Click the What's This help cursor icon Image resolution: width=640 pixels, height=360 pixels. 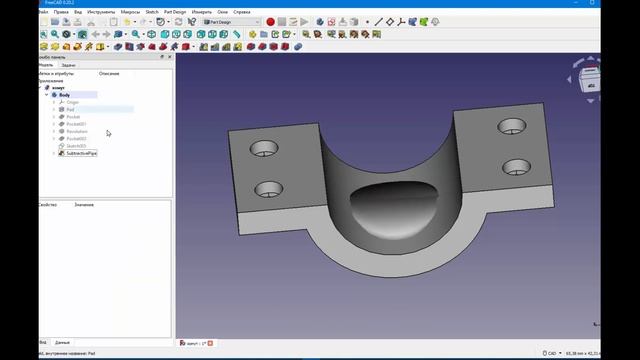click(x=191, y=22)
